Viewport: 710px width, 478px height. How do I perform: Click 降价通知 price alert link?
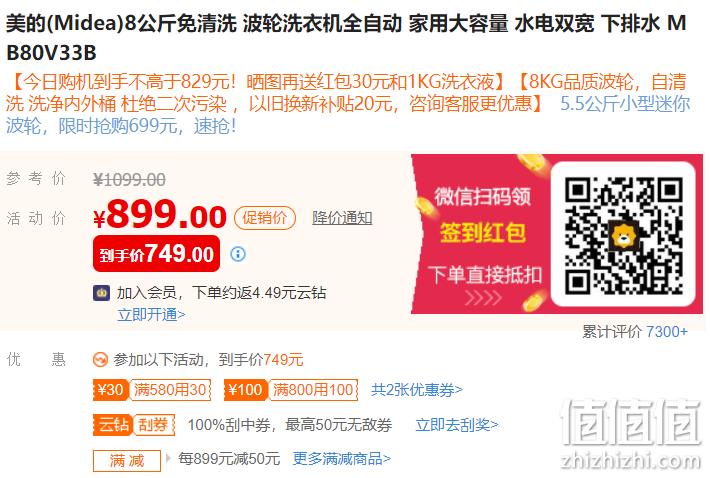tap(342, 218)
